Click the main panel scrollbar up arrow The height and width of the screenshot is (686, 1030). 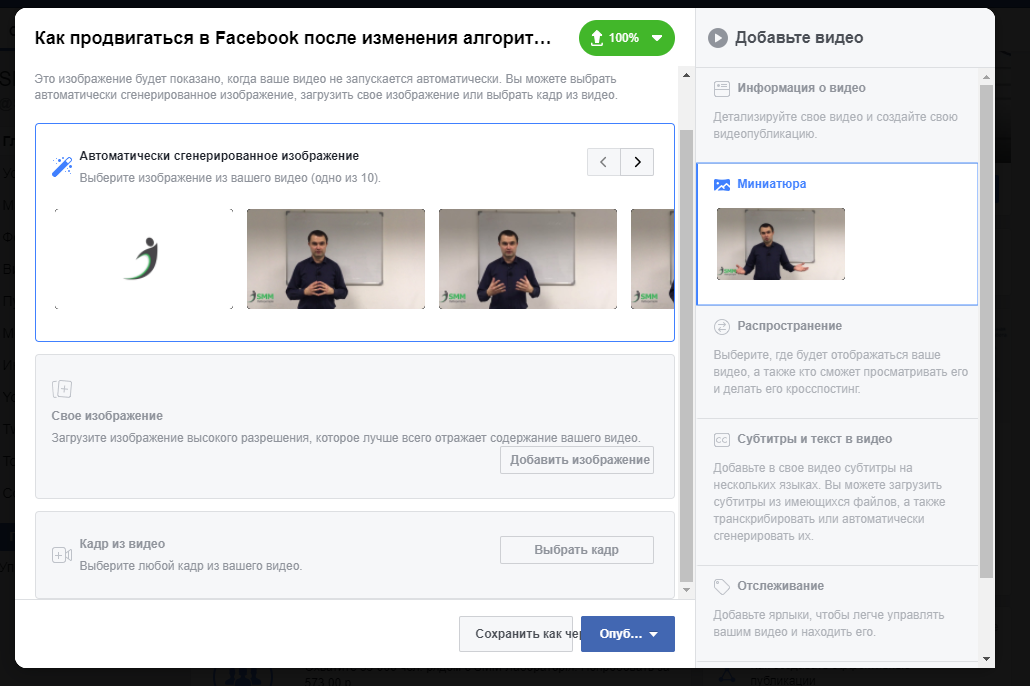tap(686, 75)
